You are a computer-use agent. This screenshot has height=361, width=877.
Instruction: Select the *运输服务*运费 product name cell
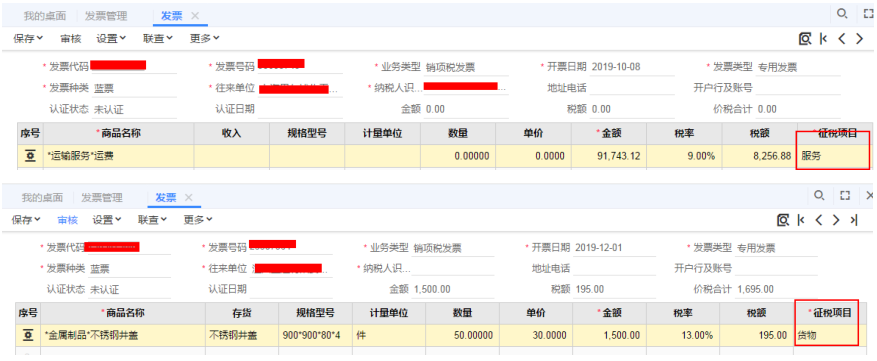(x=119, y=156)
